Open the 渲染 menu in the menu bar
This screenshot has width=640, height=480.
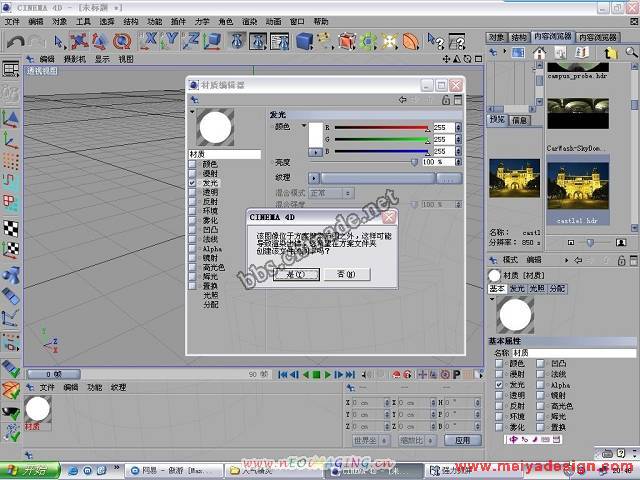[249, 22]
